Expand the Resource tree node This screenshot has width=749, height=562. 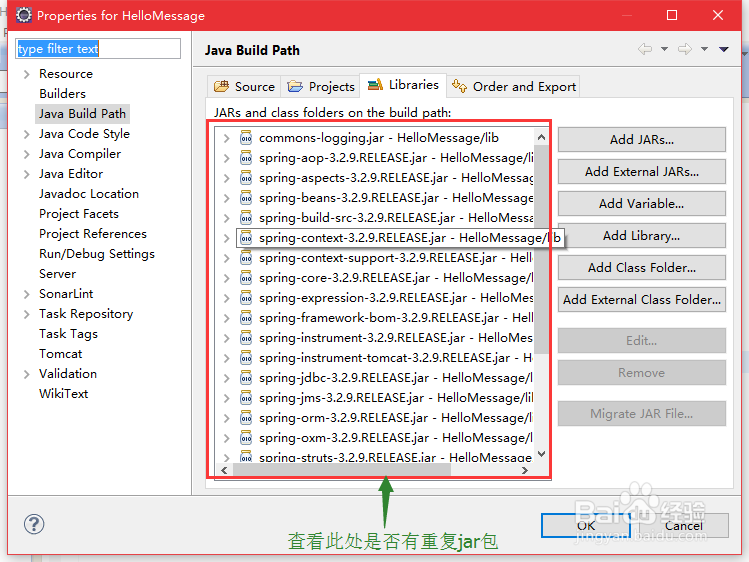pyautogui.click(x=27, y=74)
